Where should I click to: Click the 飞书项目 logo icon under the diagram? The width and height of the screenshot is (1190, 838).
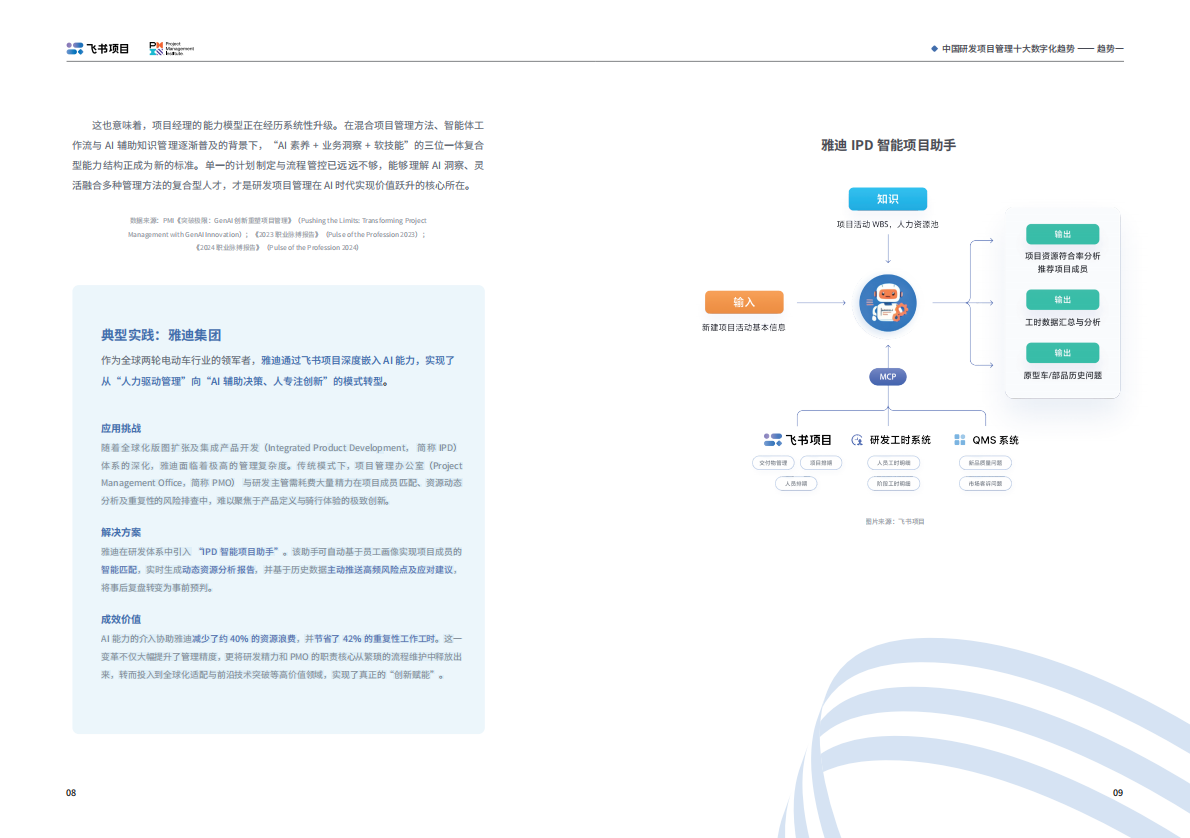[x=773, y=439]
